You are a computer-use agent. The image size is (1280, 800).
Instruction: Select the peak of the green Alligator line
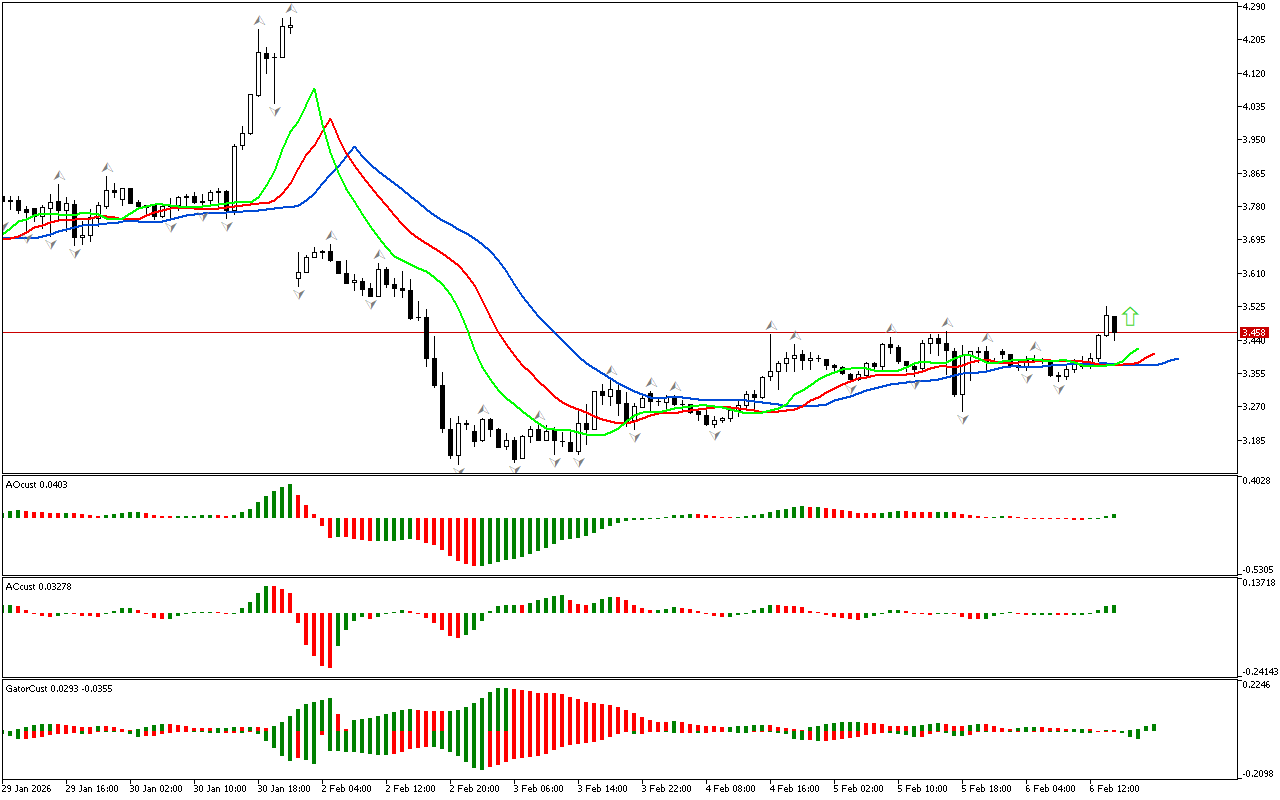(315, 89)
